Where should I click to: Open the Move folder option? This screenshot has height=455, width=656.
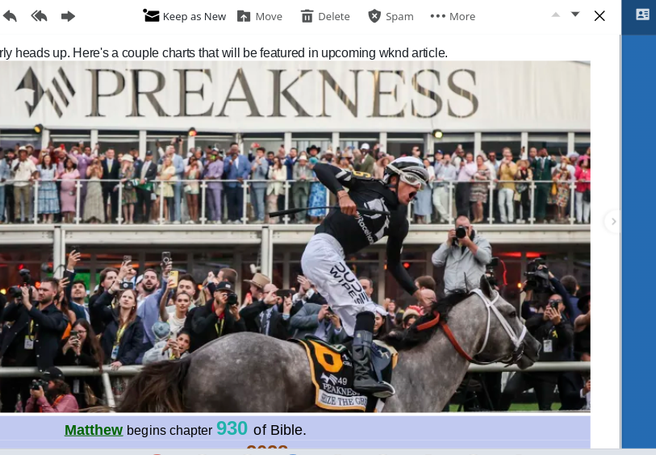[x=260, y=16]
